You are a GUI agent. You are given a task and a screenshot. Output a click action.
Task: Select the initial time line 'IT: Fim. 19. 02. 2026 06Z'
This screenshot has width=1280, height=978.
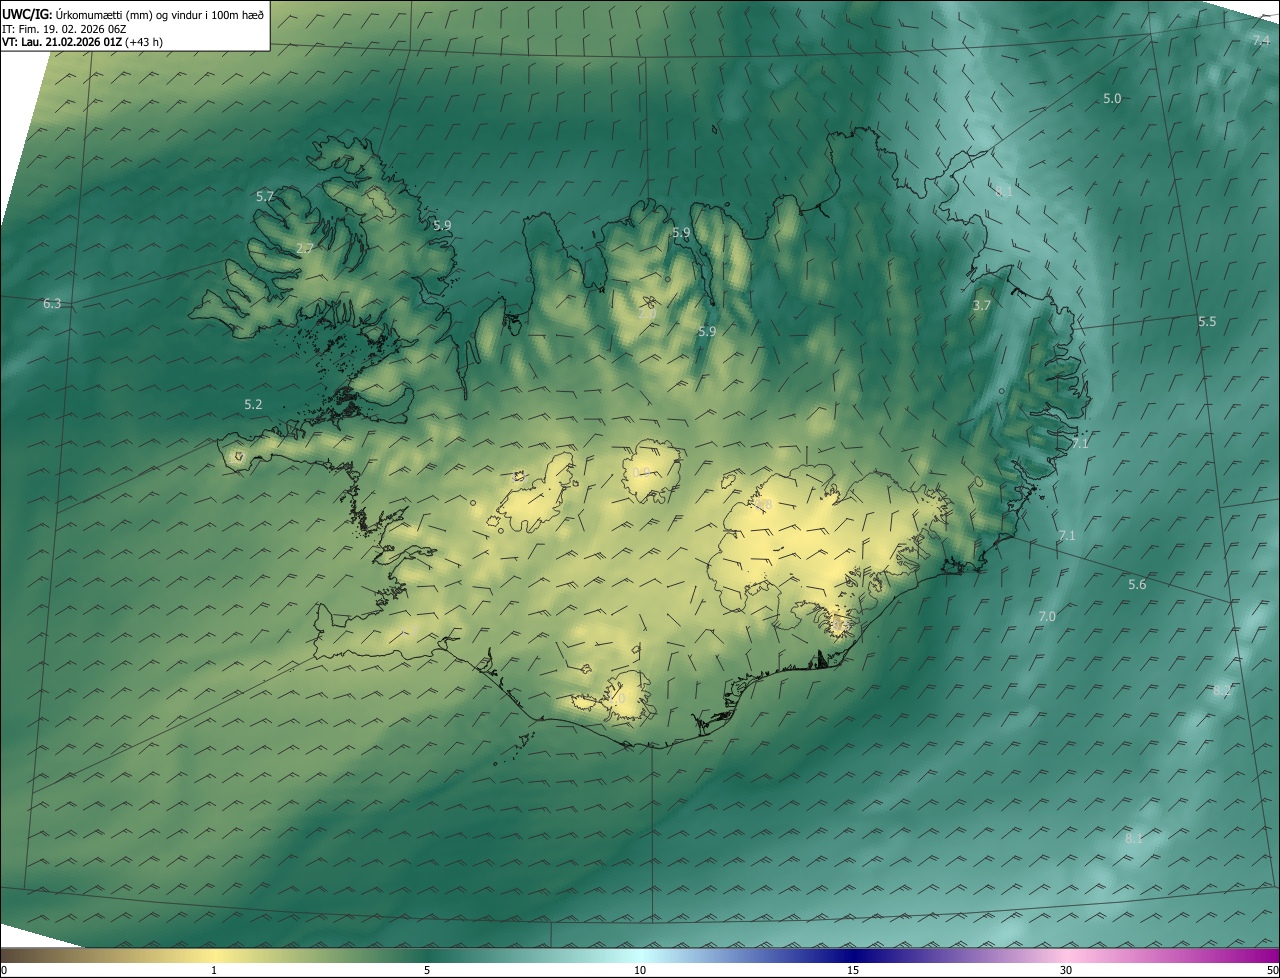tap(65, 28)
